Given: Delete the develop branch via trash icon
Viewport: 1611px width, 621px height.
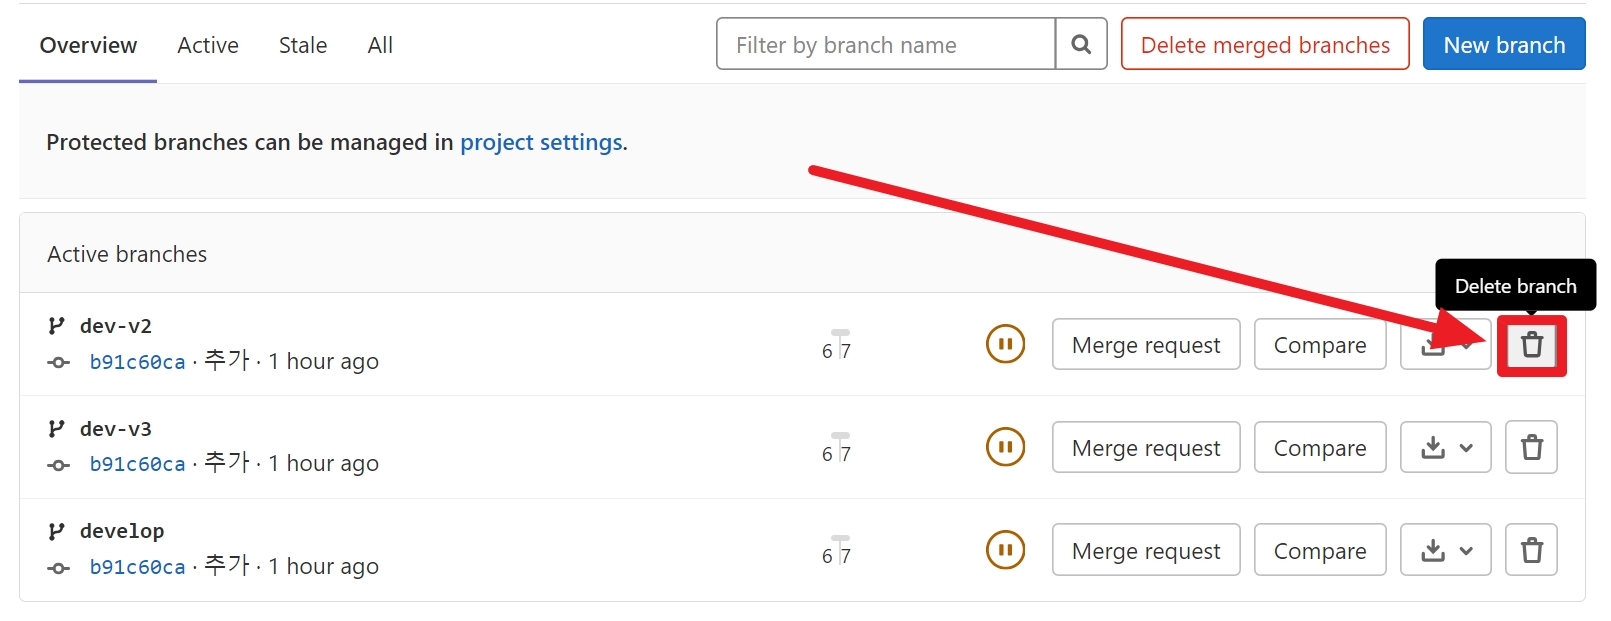Looking at the screenshot, I should click(1531, 550).
